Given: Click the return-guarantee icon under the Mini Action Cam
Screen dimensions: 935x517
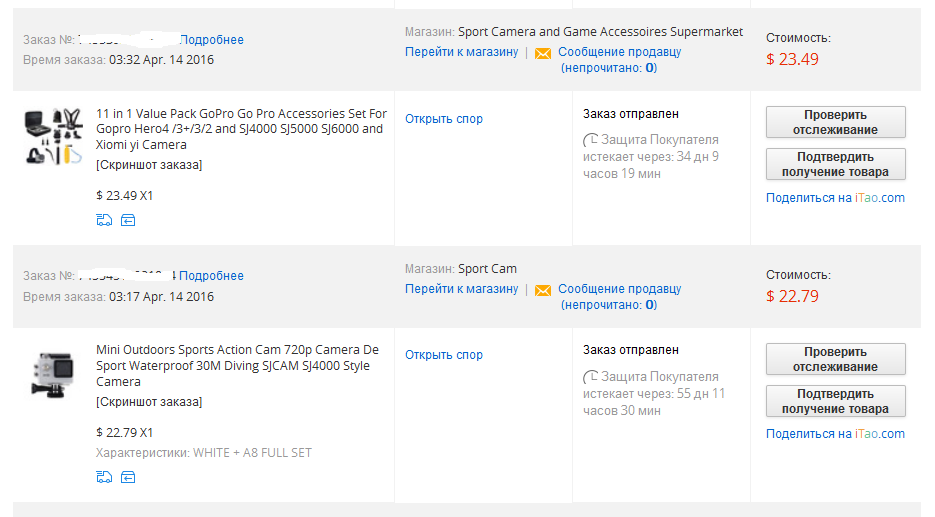Looking at the screenshot, I should pos(127,477).
